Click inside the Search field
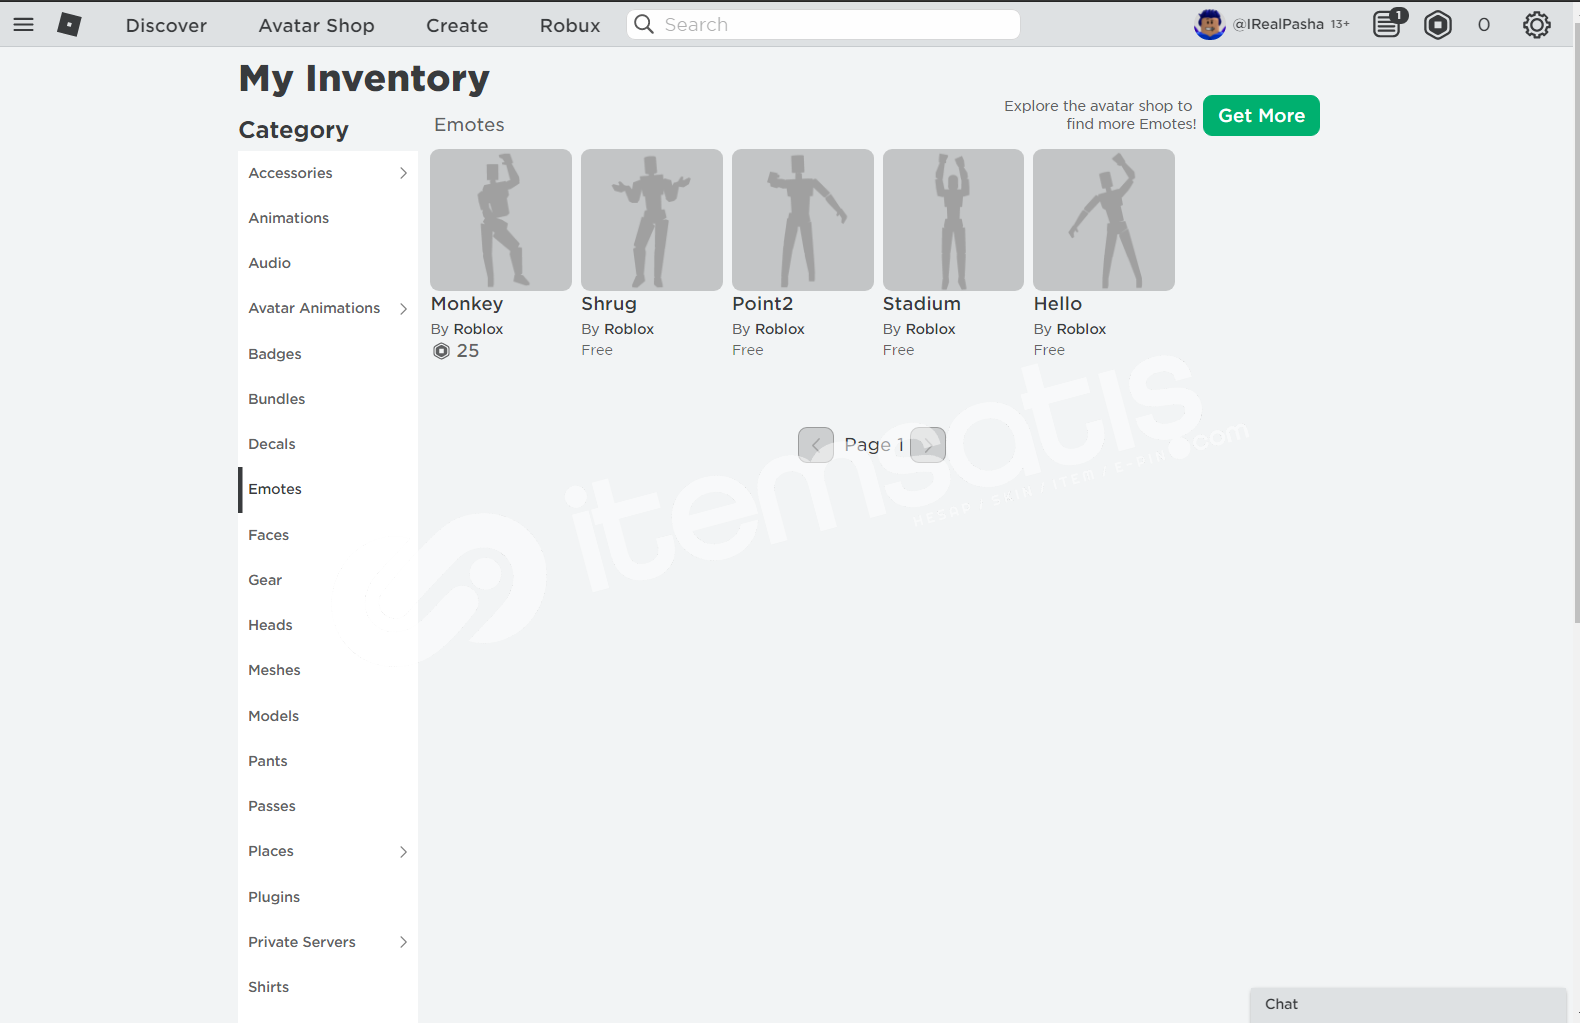The image size is (1580, 1023). click(x=823, y=24)
